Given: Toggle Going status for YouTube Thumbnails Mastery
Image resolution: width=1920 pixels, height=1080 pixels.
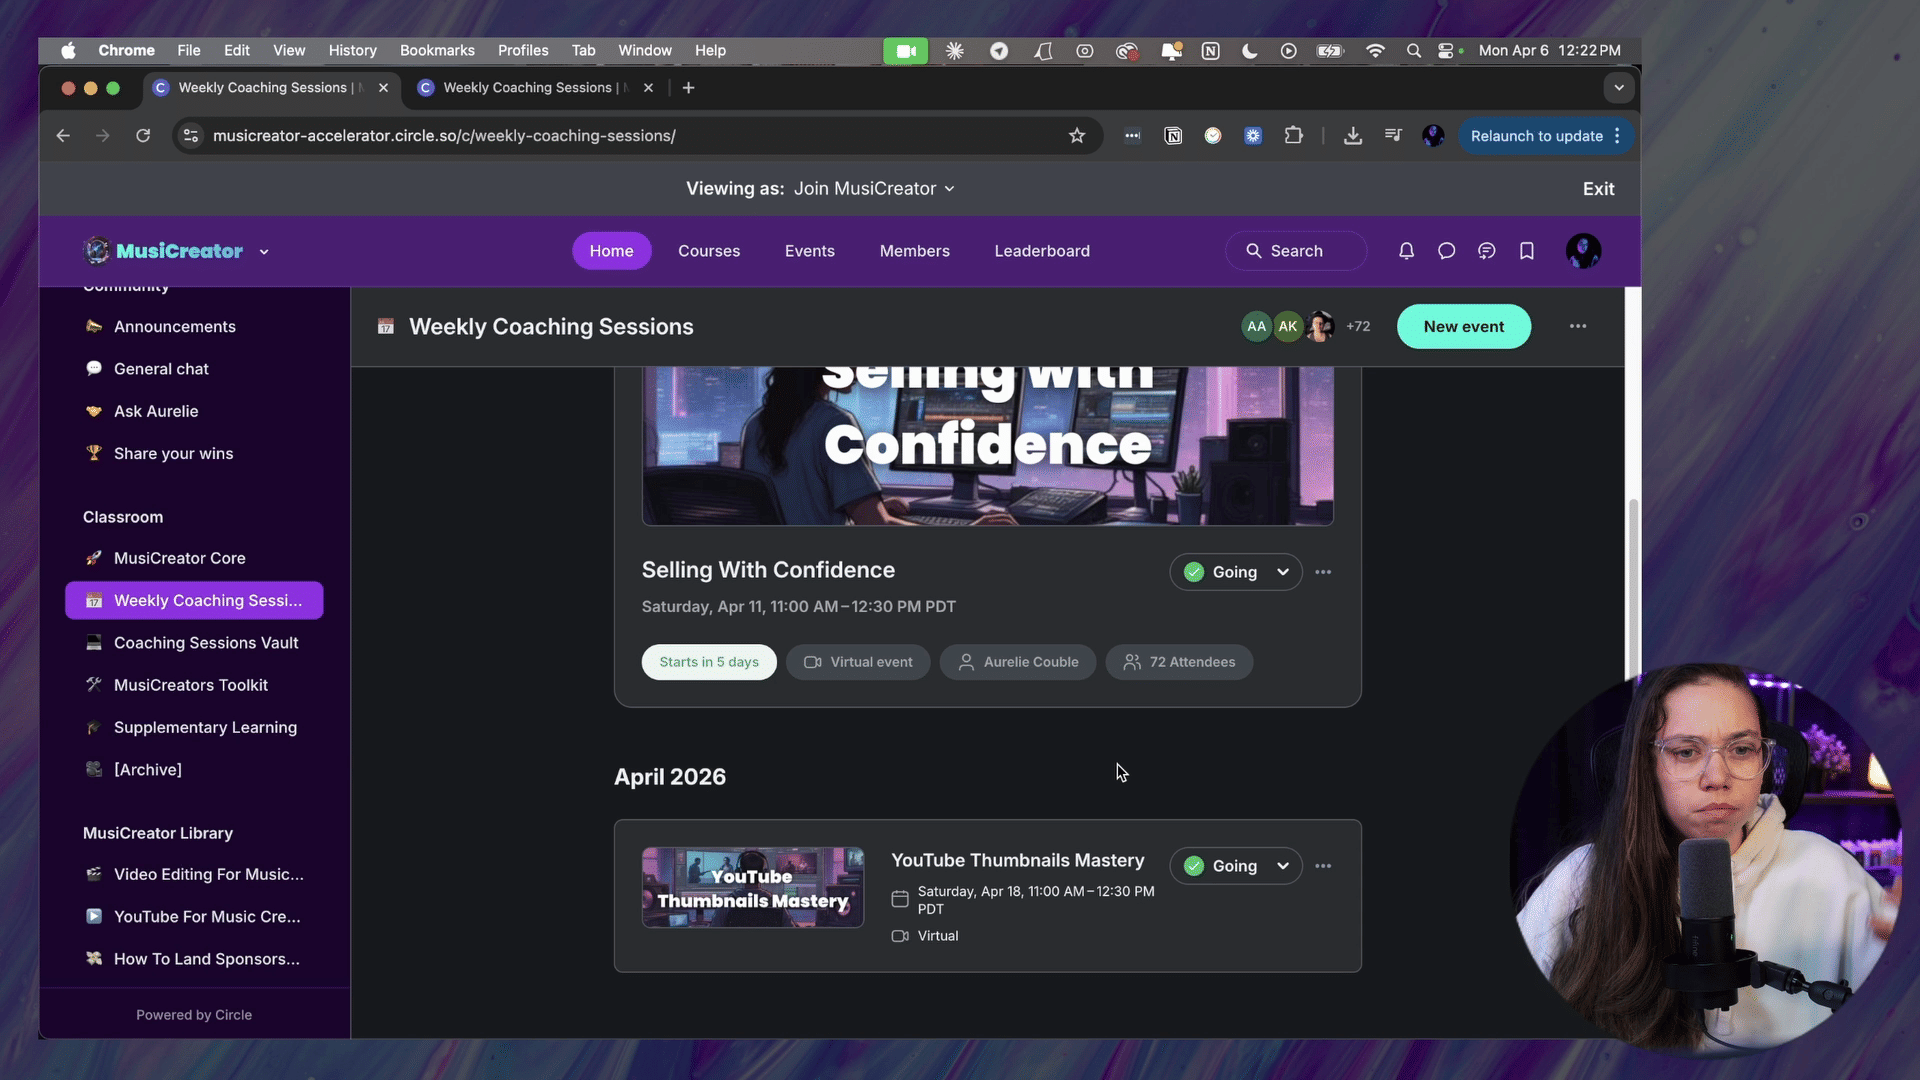Looking at the screenshot, I should pyautogui.click(x=1235, y=866).
